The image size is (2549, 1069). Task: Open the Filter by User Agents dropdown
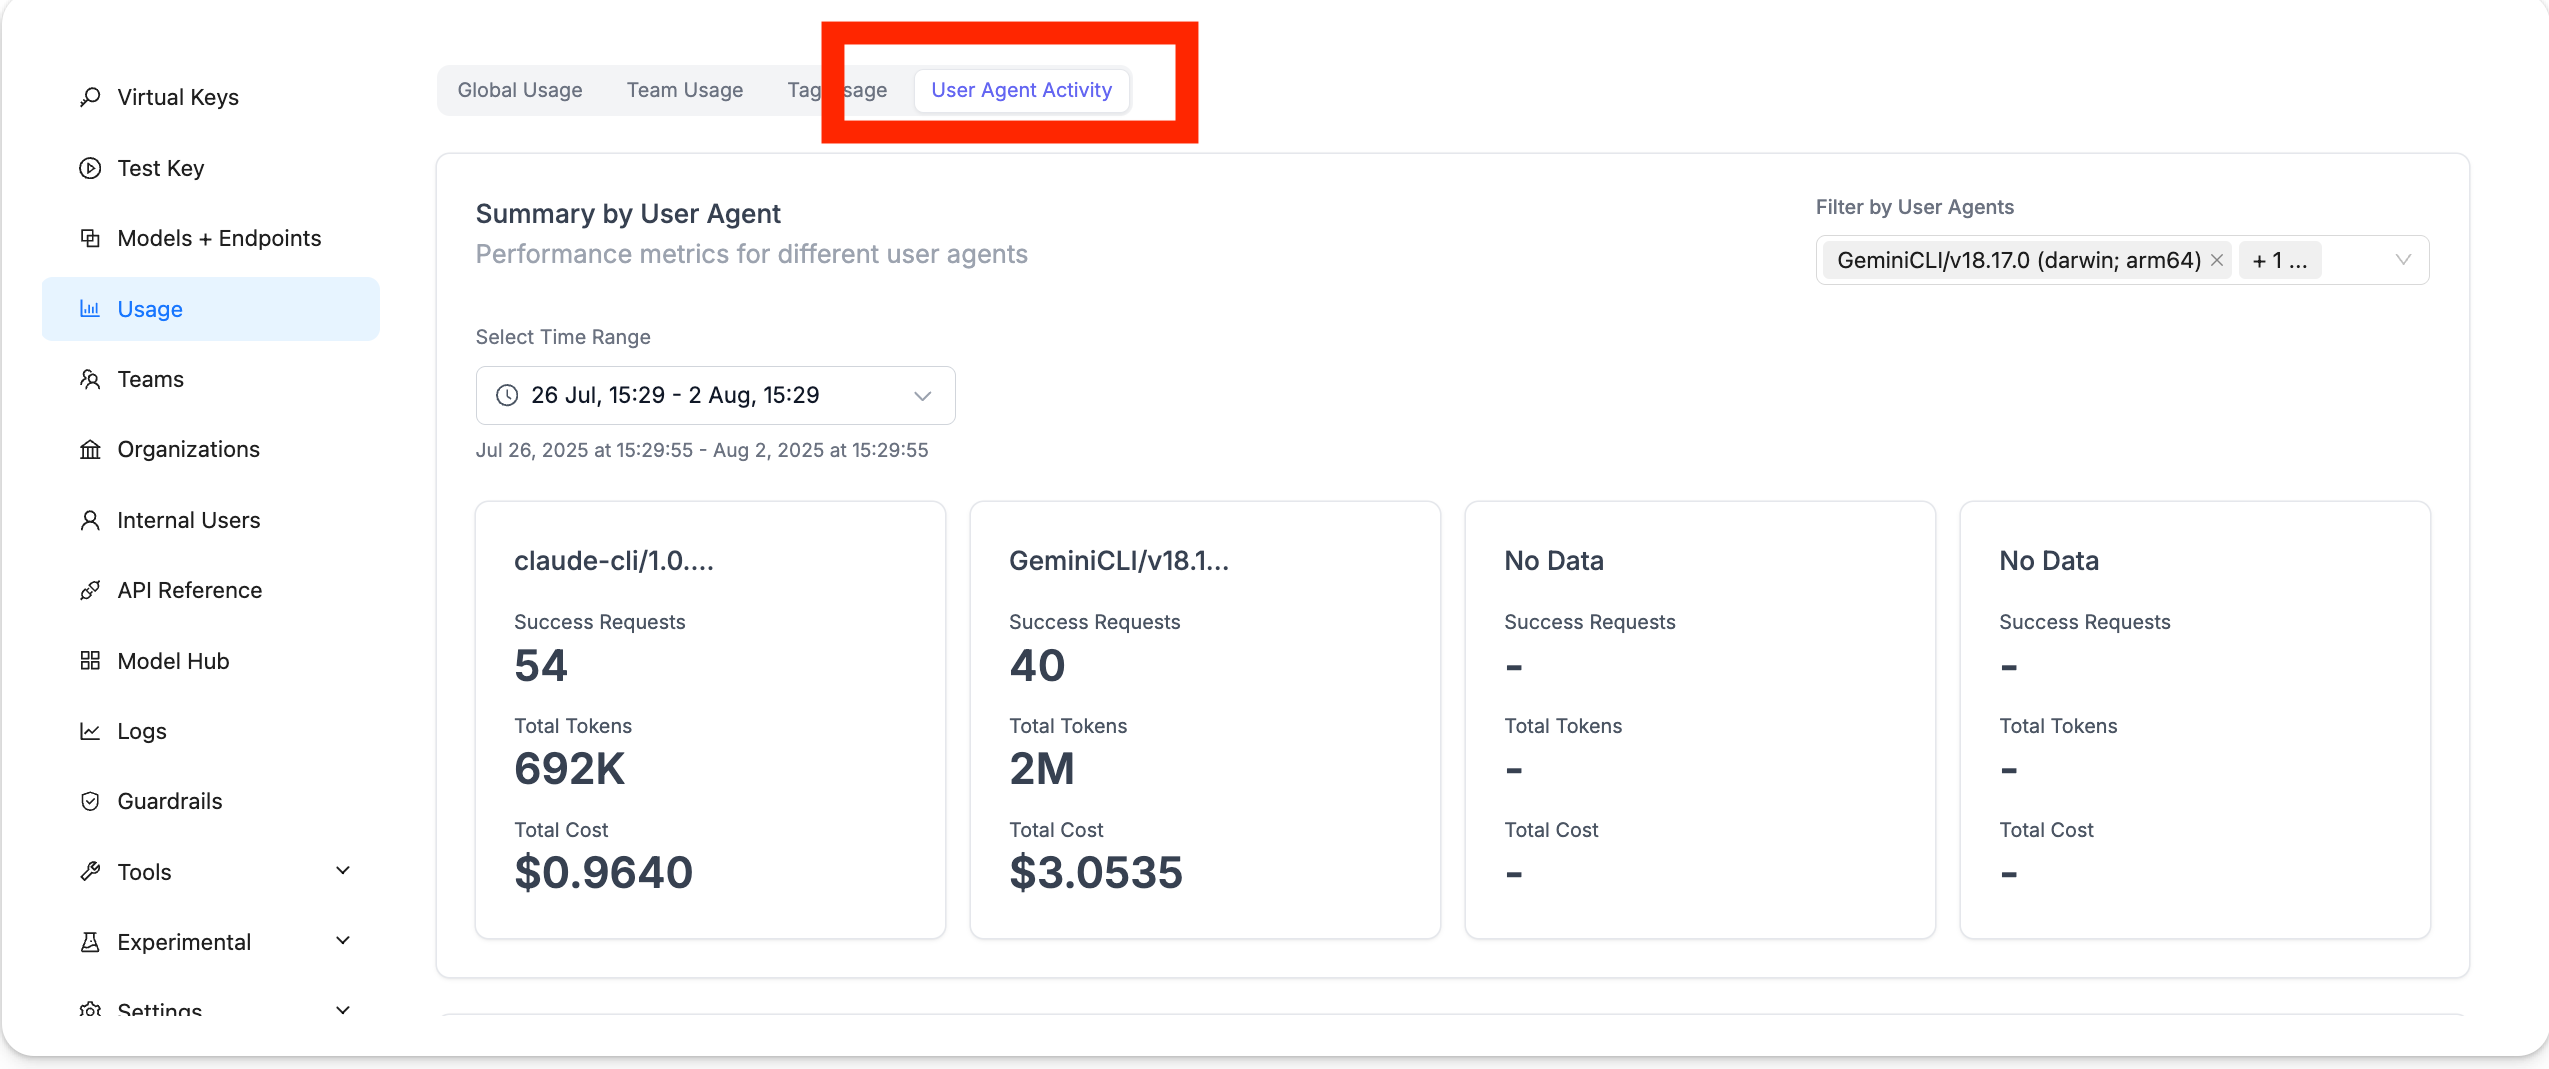(x=2402, y=260)
